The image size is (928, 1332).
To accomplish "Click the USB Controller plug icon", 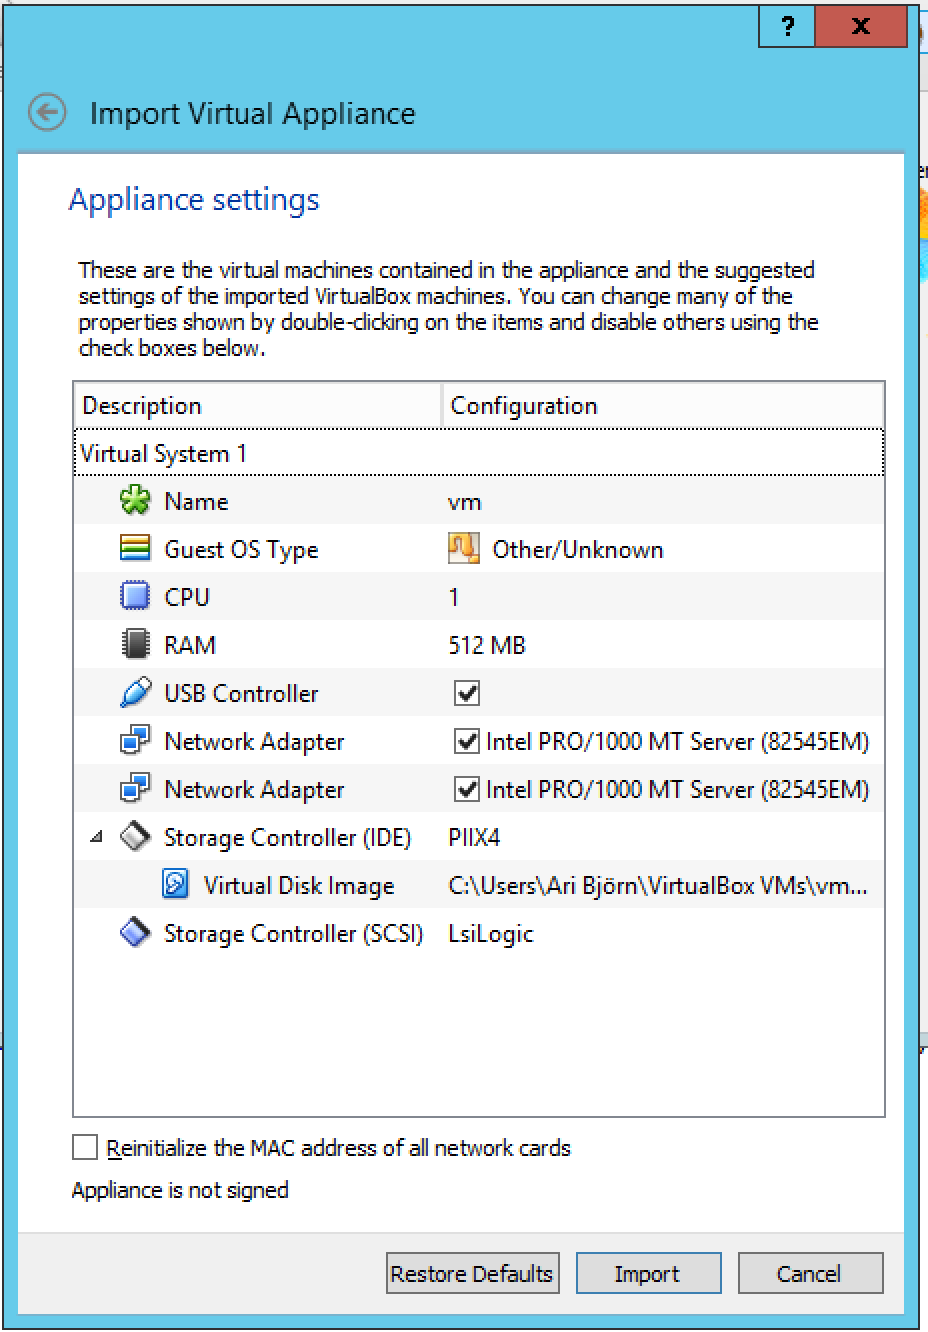I will point(134,693).
